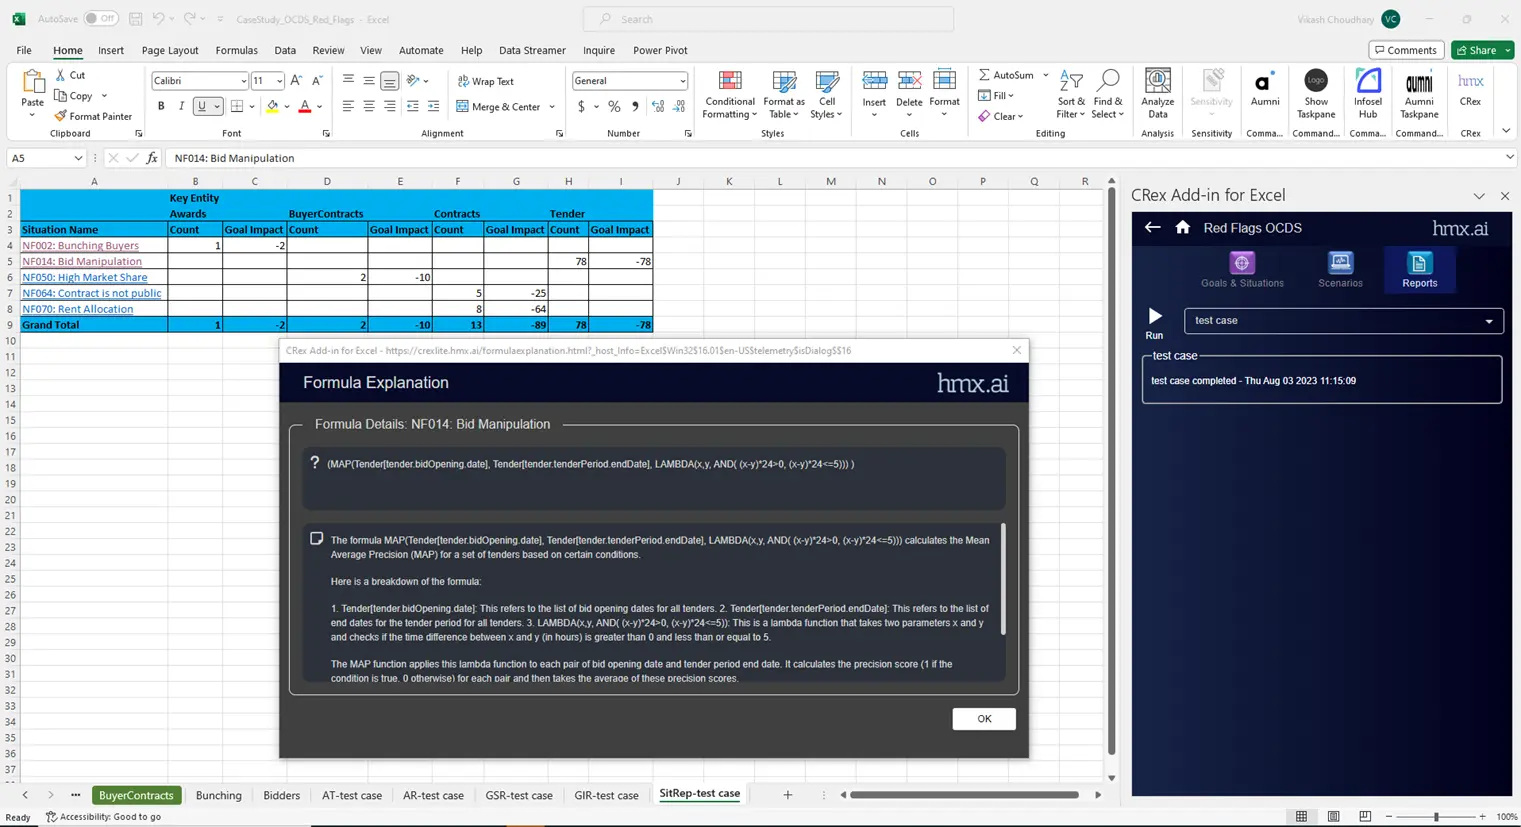Open NF070: Rent Allocation link
Image resolution: width=1521 pixels, height=827 pixels.
tap(77, 309)
